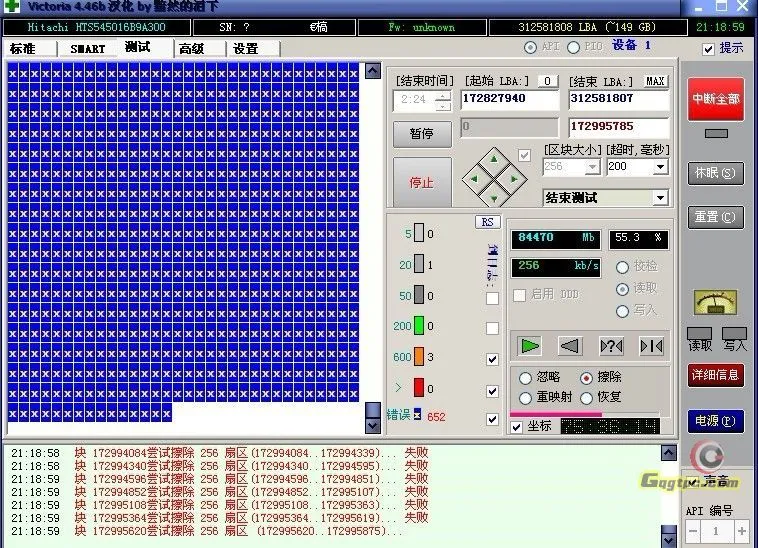Viewport: 758px width, 548px height.
Task: Open the 结束测试 end action dropdown
Action: tap(660, 198)
